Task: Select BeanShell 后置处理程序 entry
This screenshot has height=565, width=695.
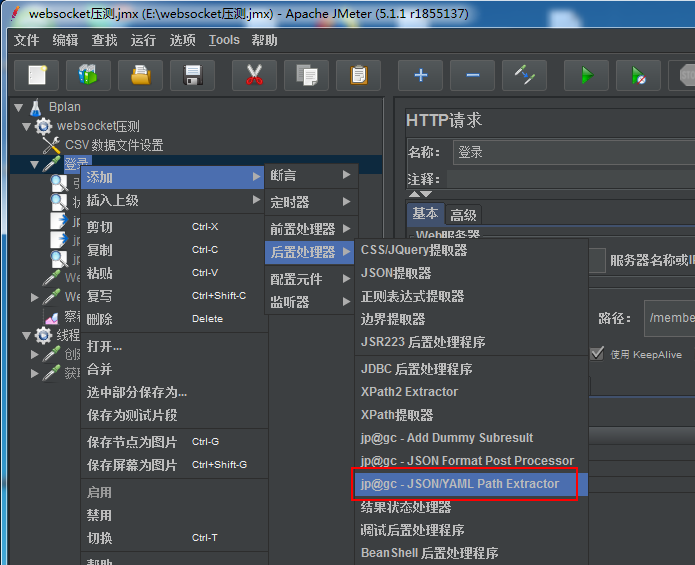Action: click(472, 553)
